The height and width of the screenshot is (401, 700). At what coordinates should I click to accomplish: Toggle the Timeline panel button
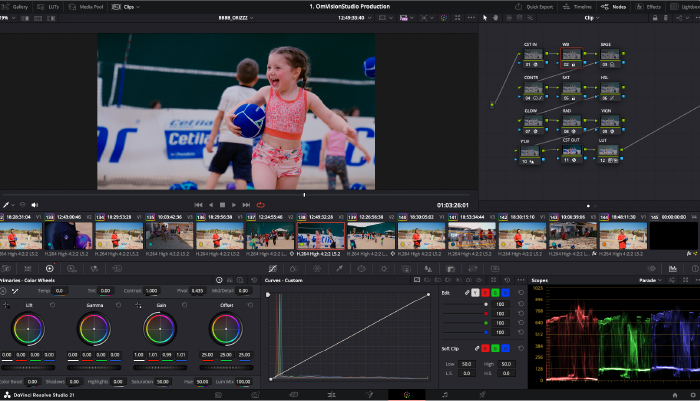click(x=577, y=7)
